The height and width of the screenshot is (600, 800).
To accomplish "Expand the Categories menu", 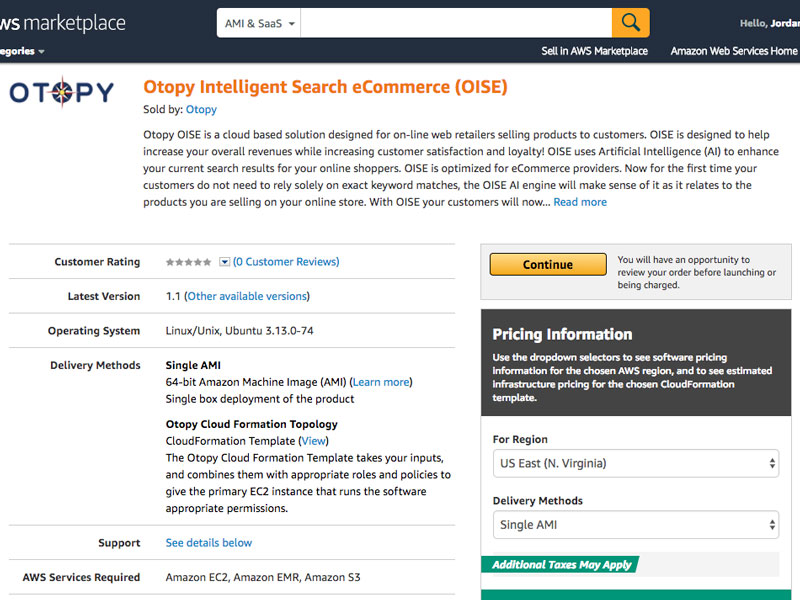I will click(22, 51).
